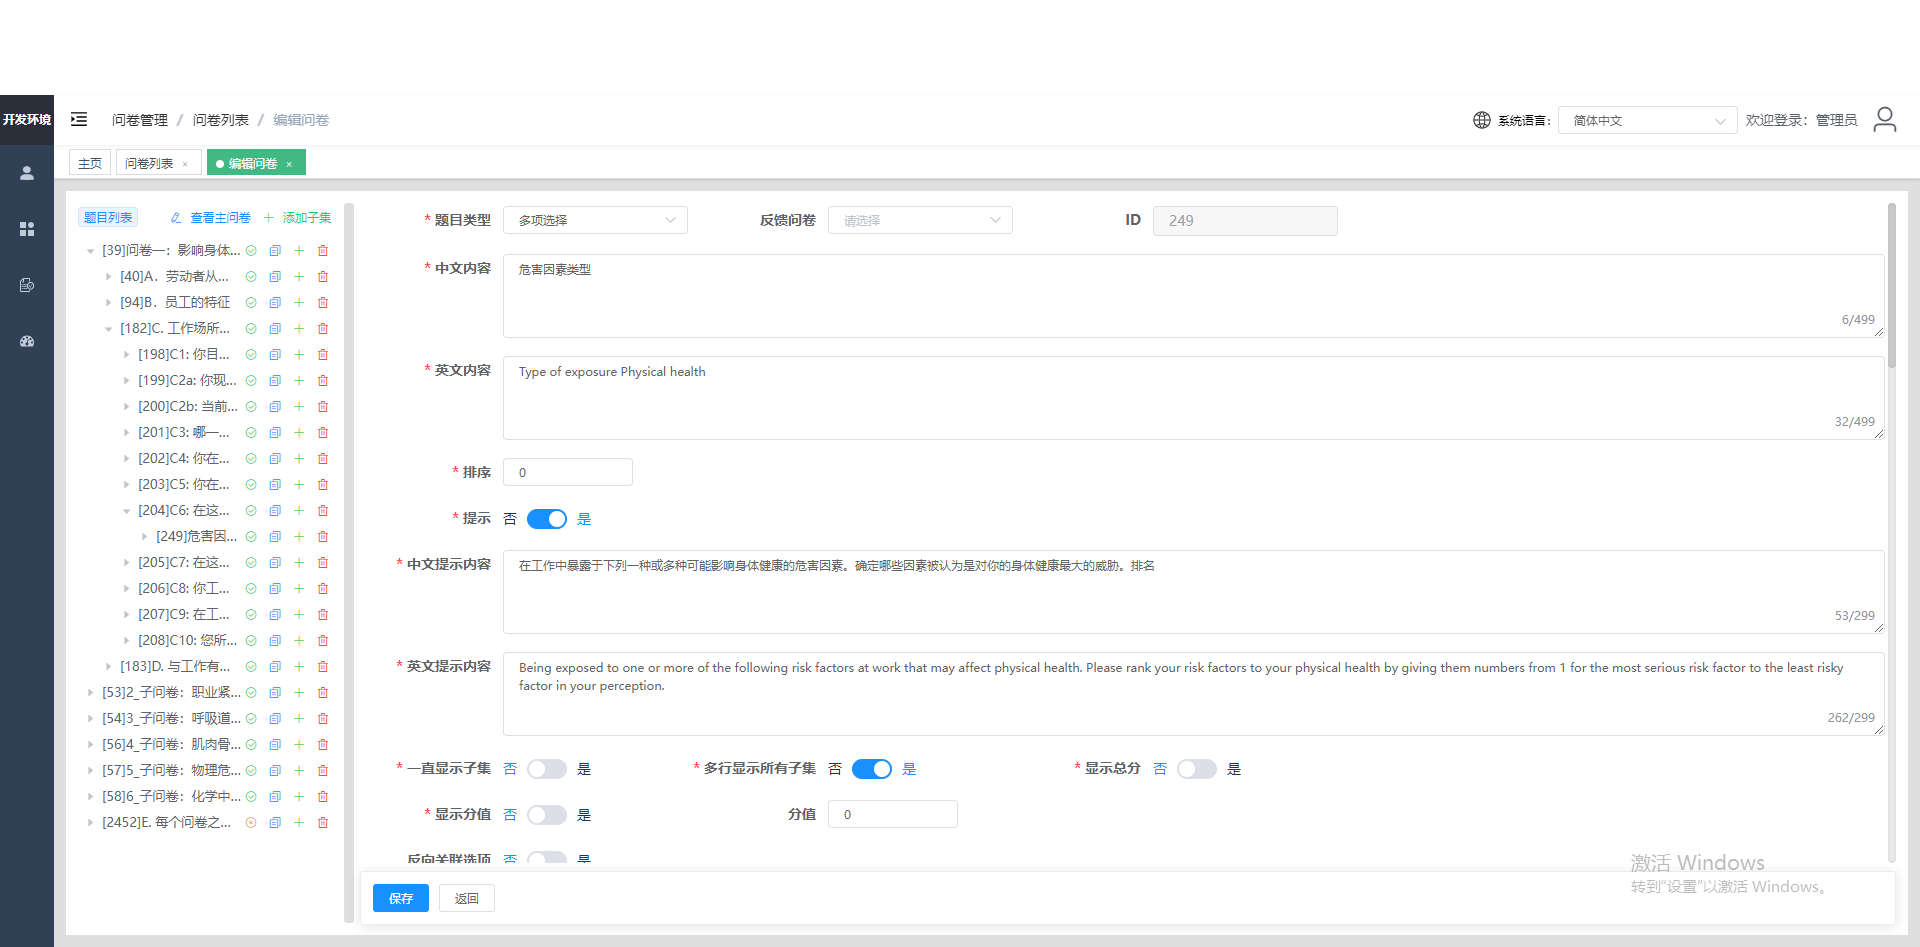Click the 添加子集 link

click(297, 217)
